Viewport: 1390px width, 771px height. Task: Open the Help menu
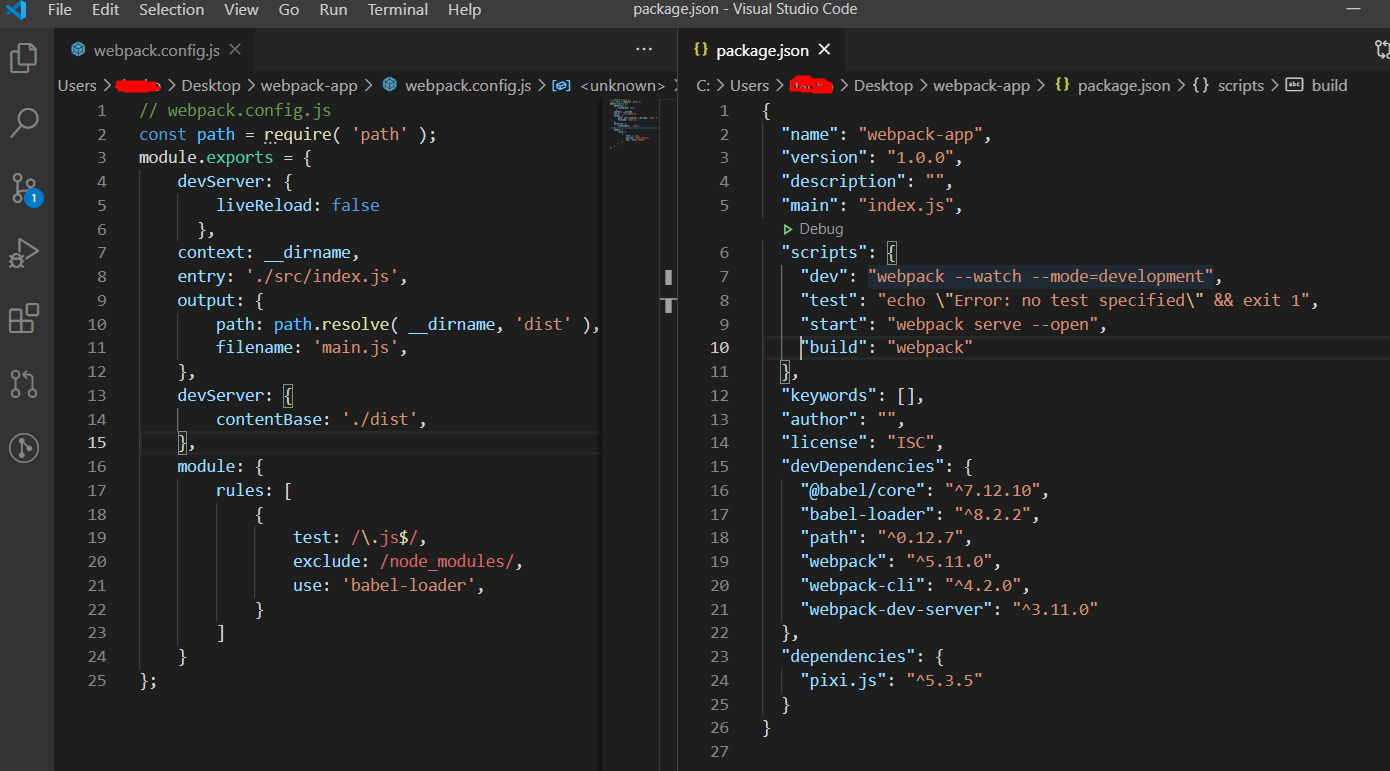pos(464,10)
